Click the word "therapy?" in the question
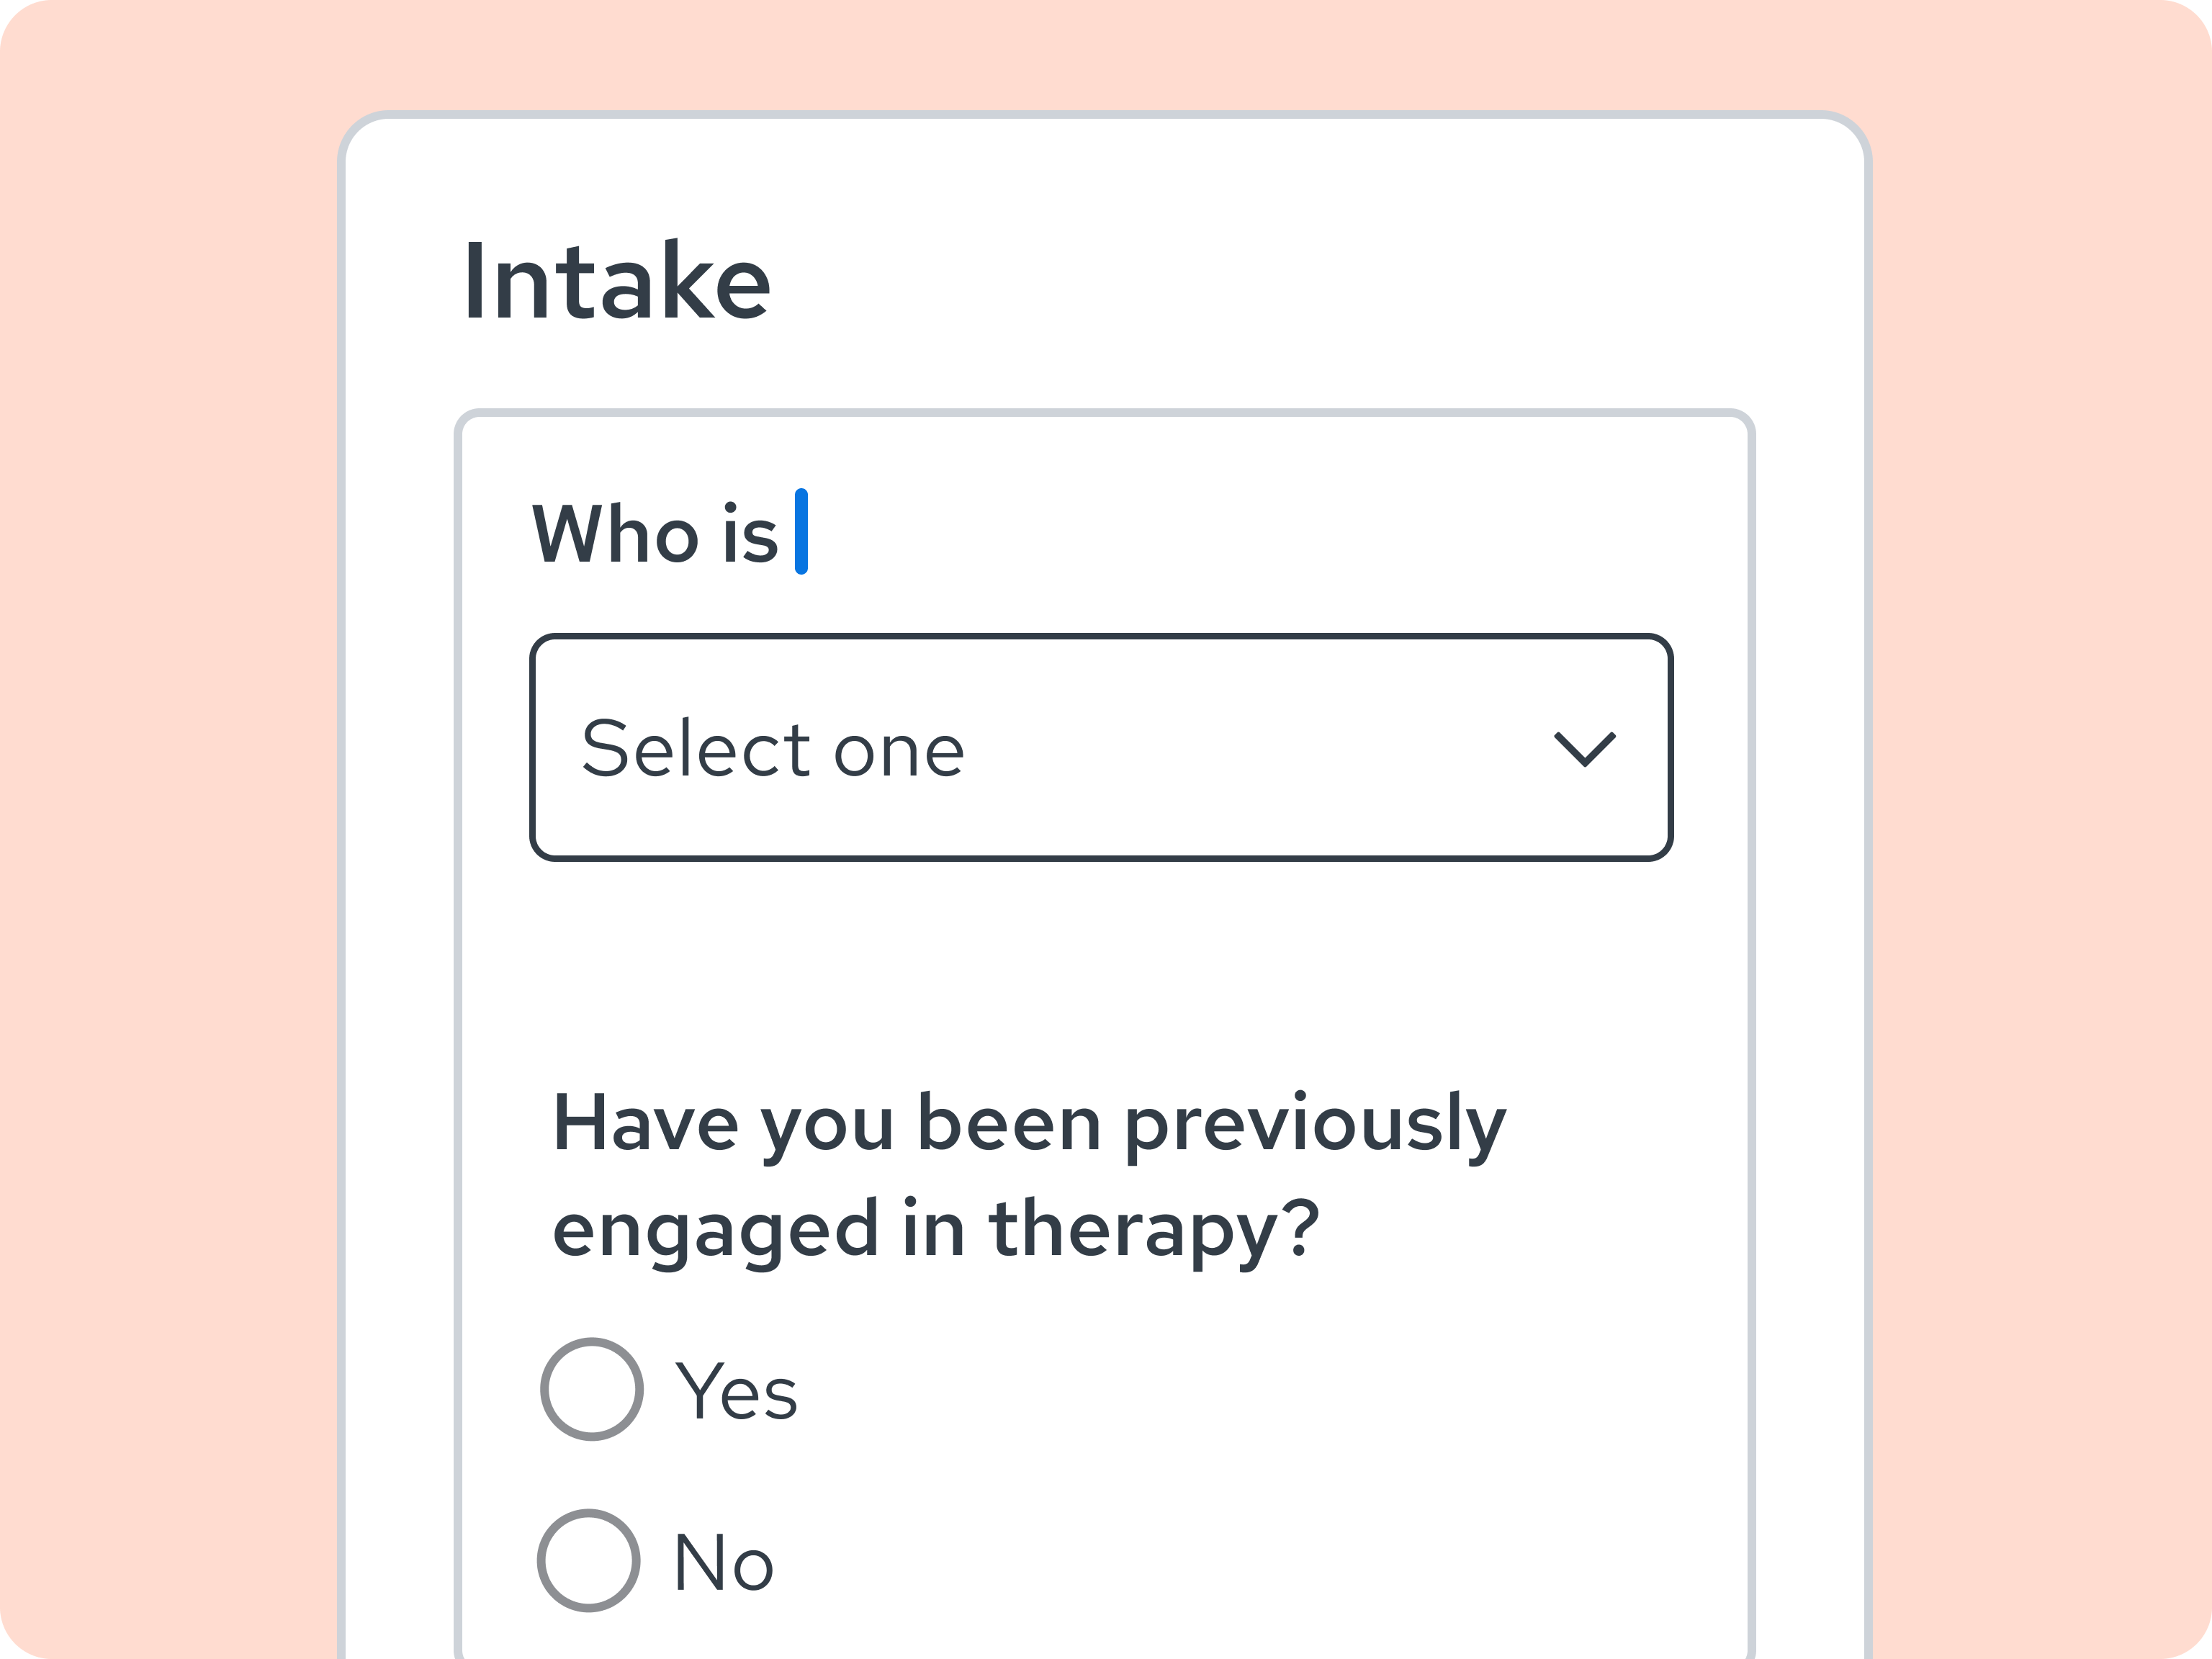 (x=1154, y=1232)
